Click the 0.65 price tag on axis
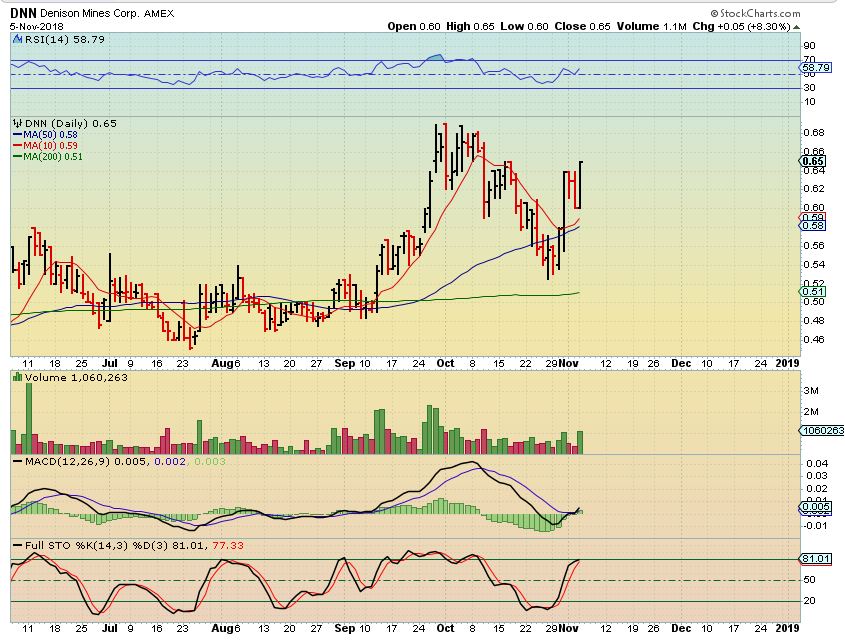This screenshot has width=845, height=640. [x=813, y=161]
